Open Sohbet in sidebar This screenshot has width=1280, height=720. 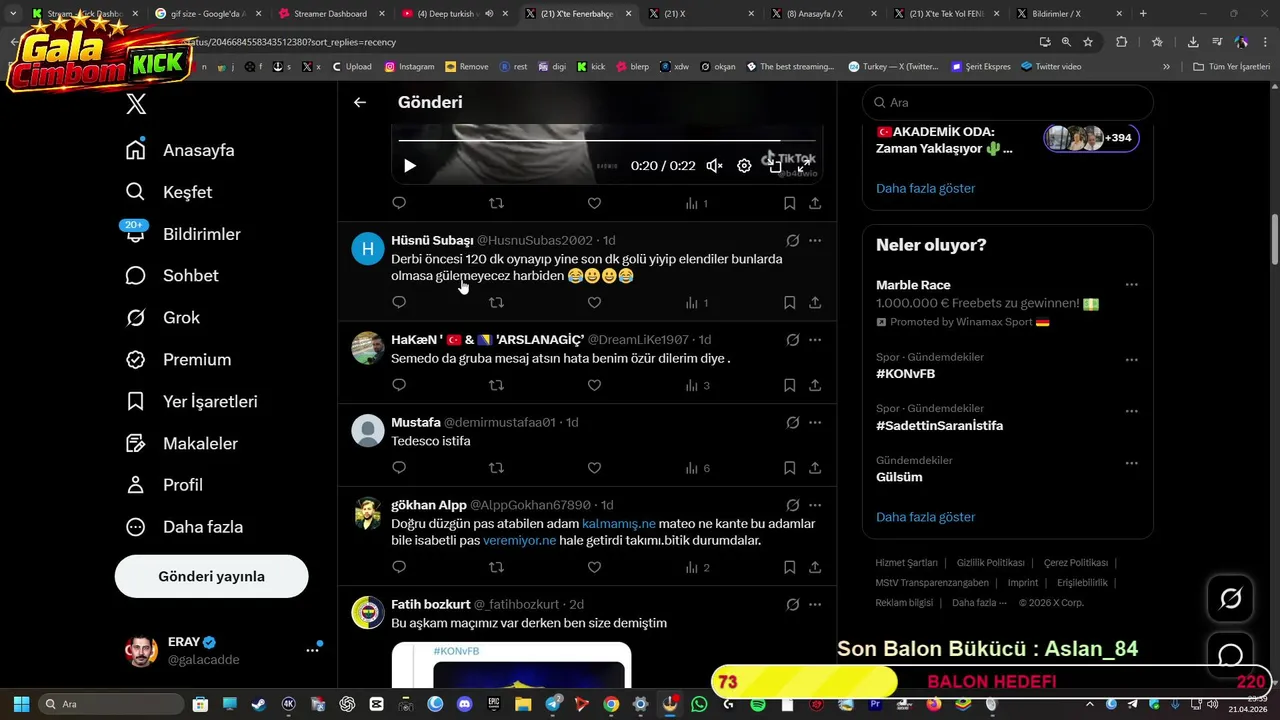[172, 276]
